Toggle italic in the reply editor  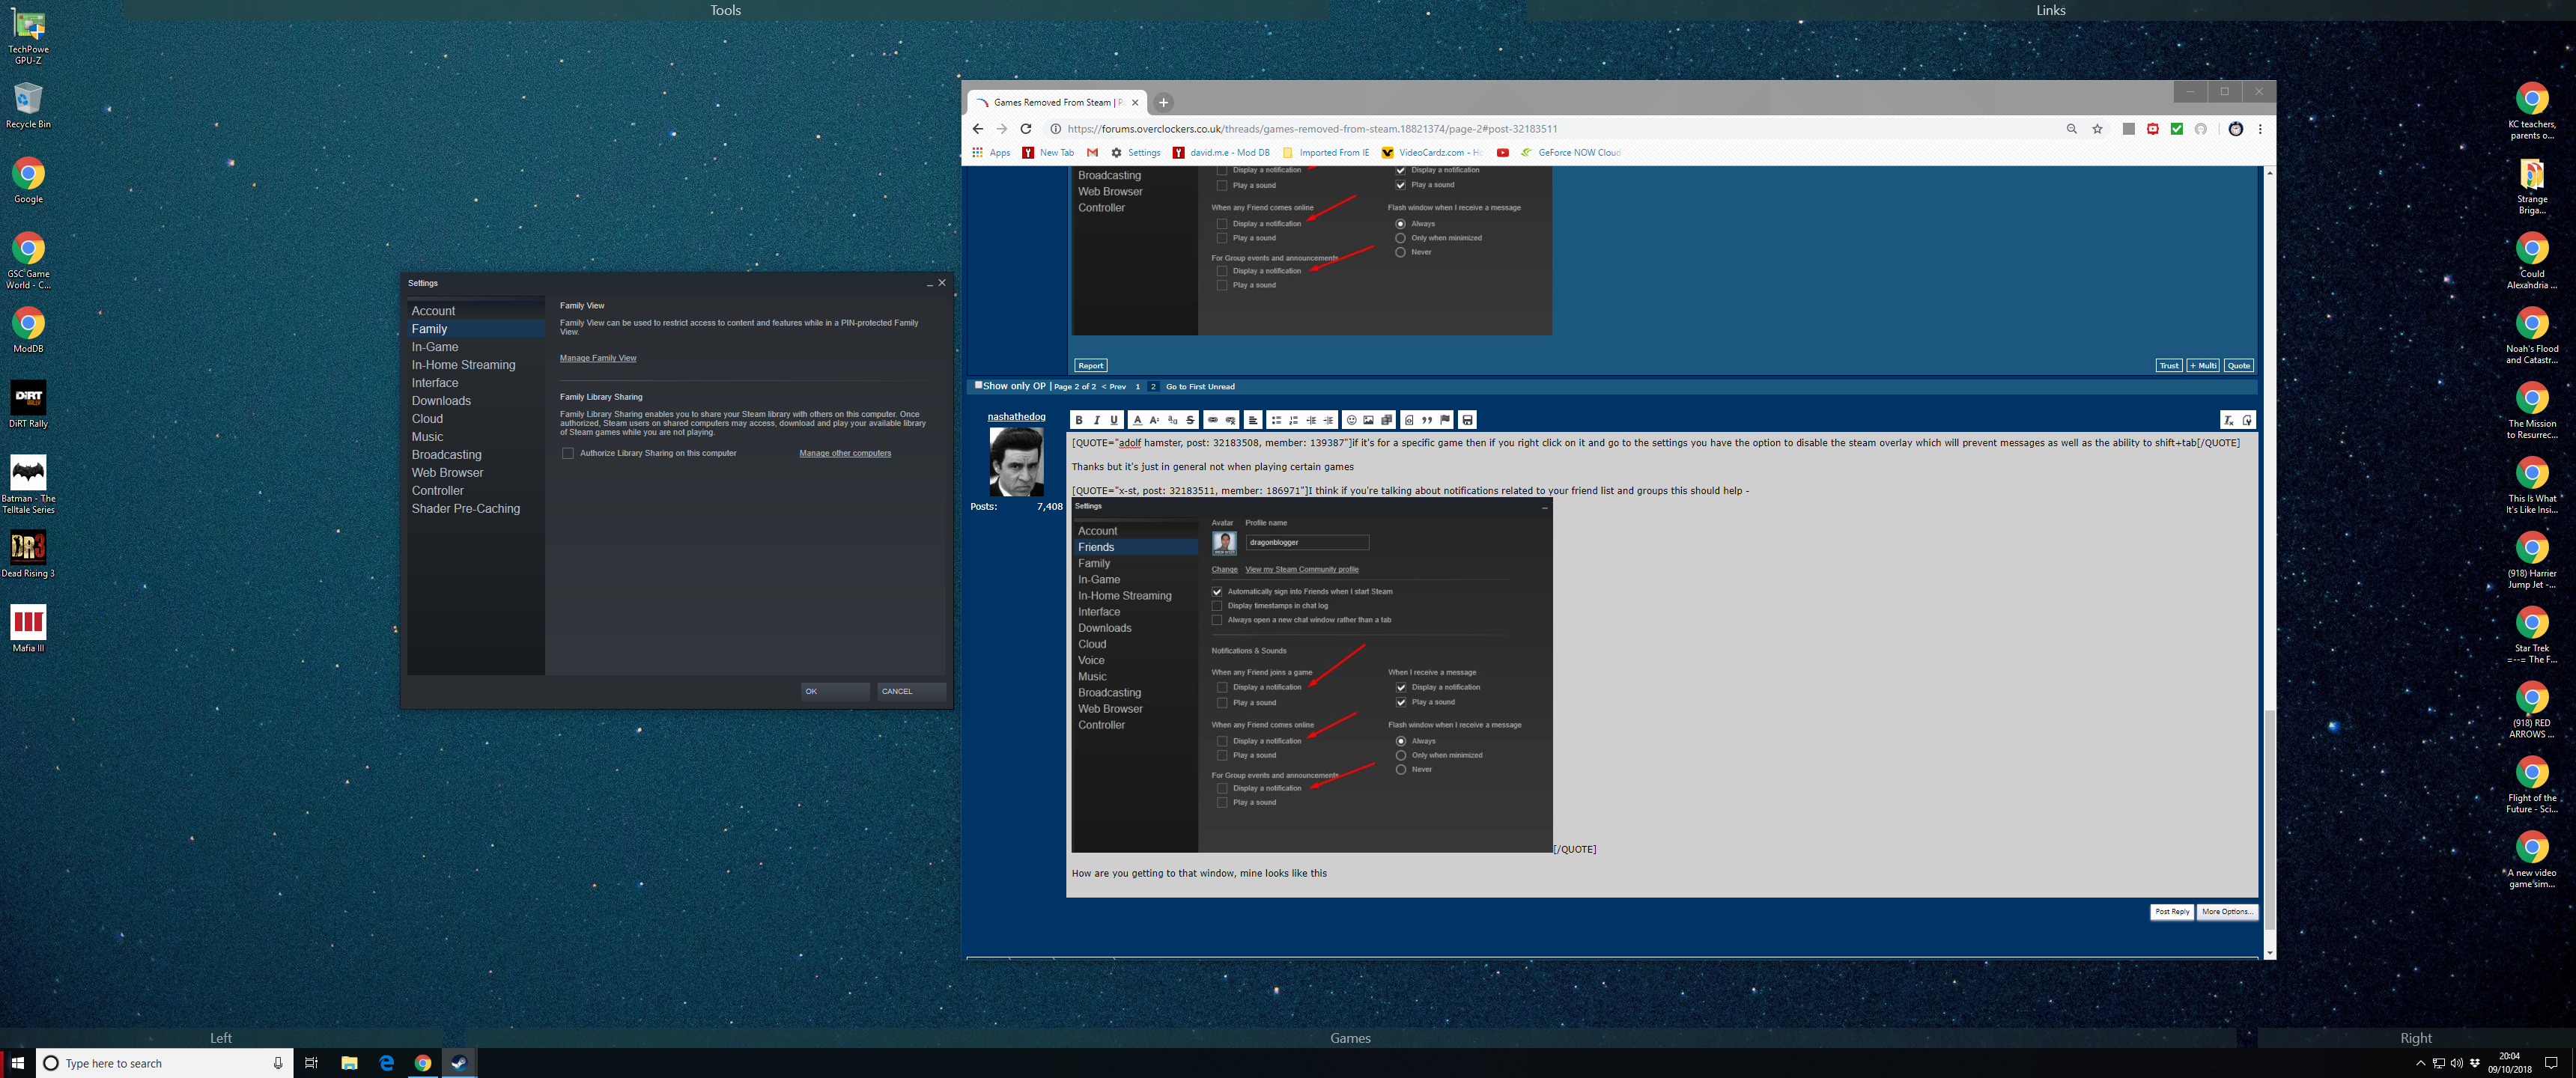1097,420
